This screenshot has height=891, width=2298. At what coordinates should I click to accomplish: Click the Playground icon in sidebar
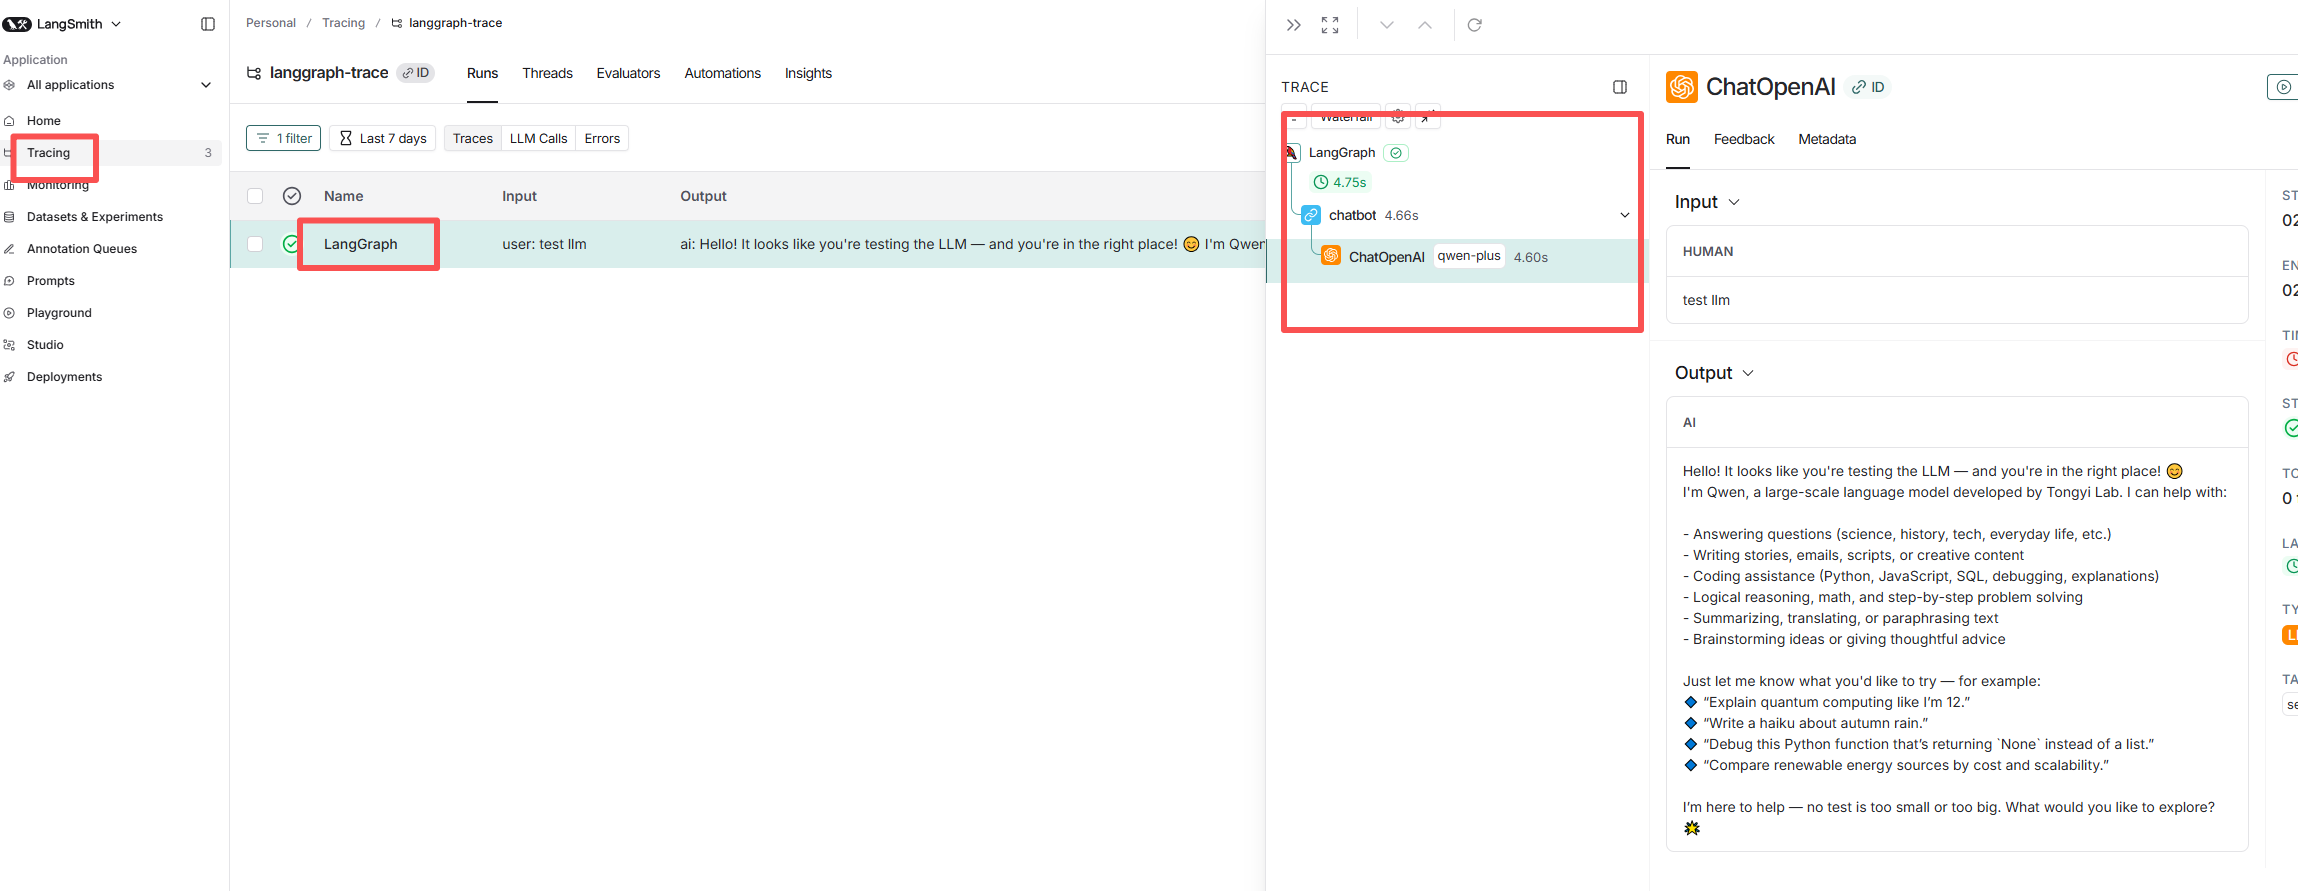coord(9,313)
